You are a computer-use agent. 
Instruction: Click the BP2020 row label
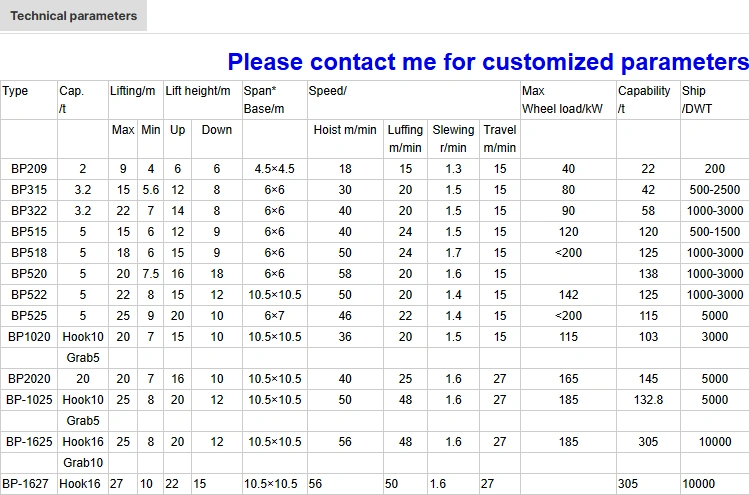pos(29,379)
